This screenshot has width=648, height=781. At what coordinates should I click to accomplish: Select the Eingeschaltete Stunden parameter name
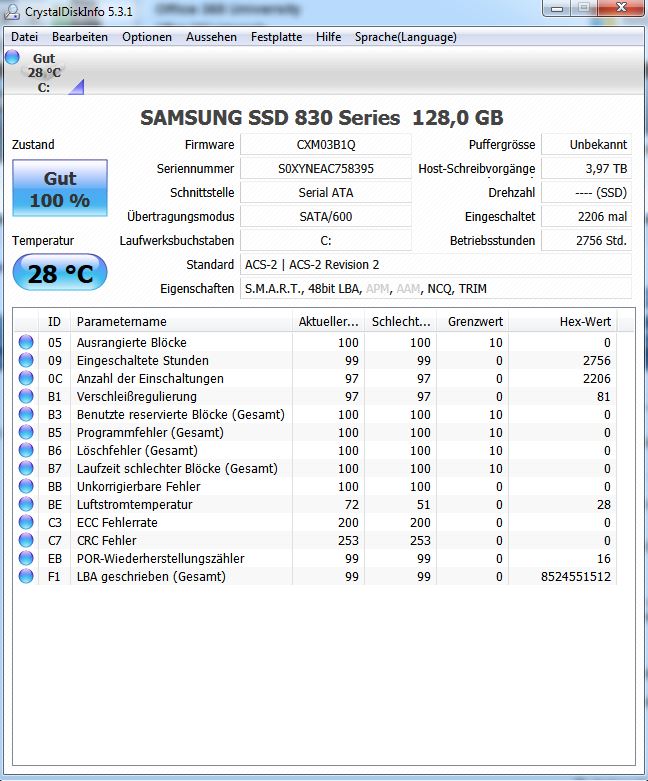point(142,360)
